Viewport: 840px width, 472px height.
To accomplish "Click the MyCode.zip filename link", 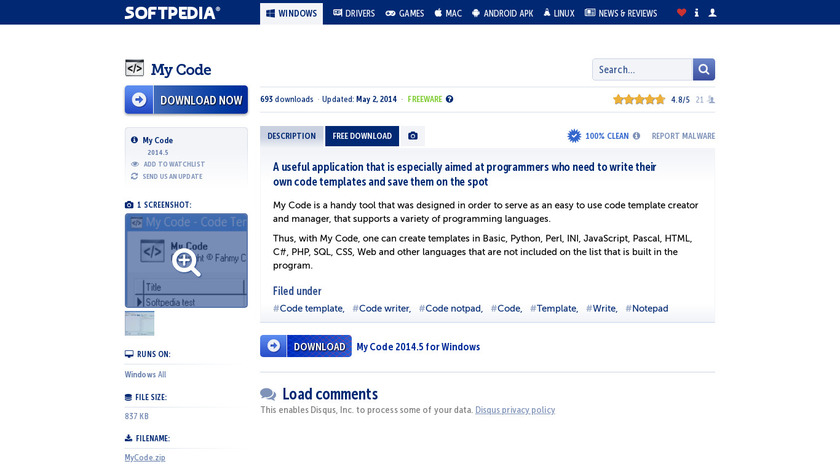I will pyautogui.click(x=145, y=458).
